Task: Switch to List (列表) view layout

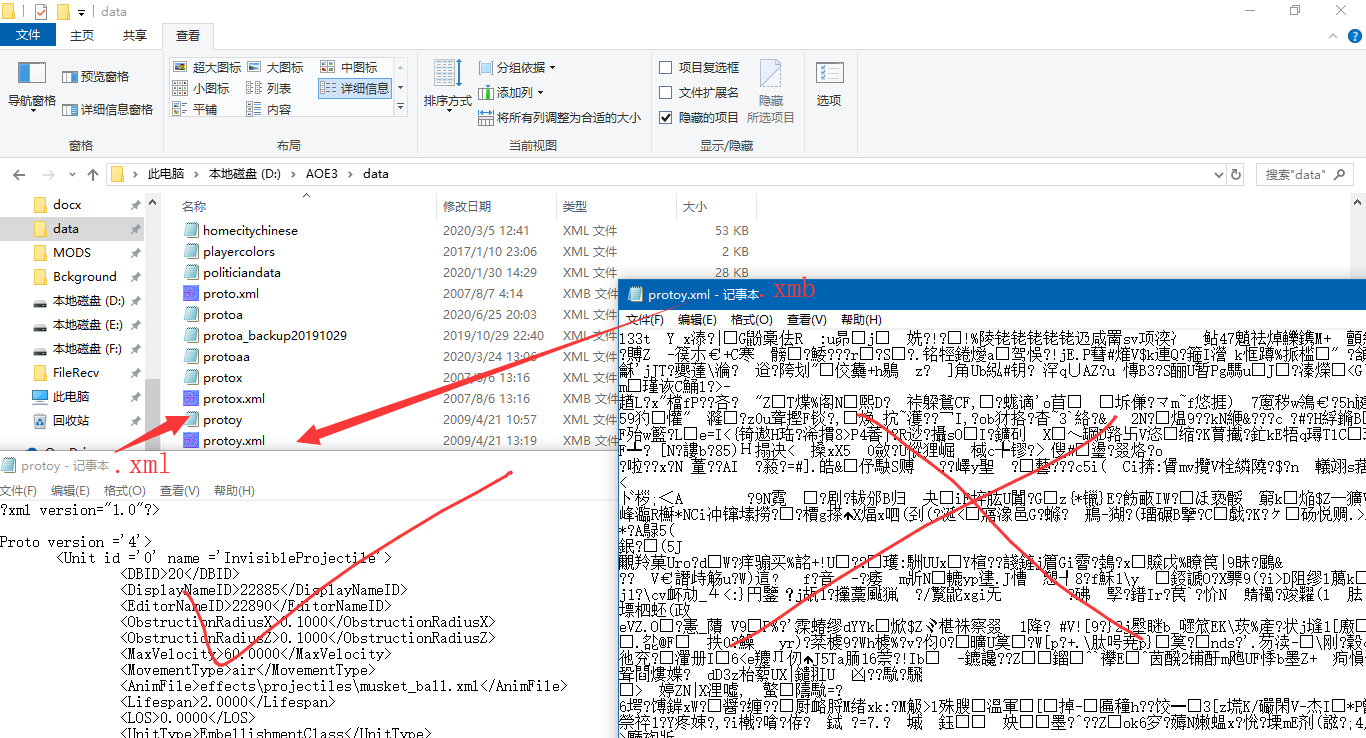Action: click(269, 88)
